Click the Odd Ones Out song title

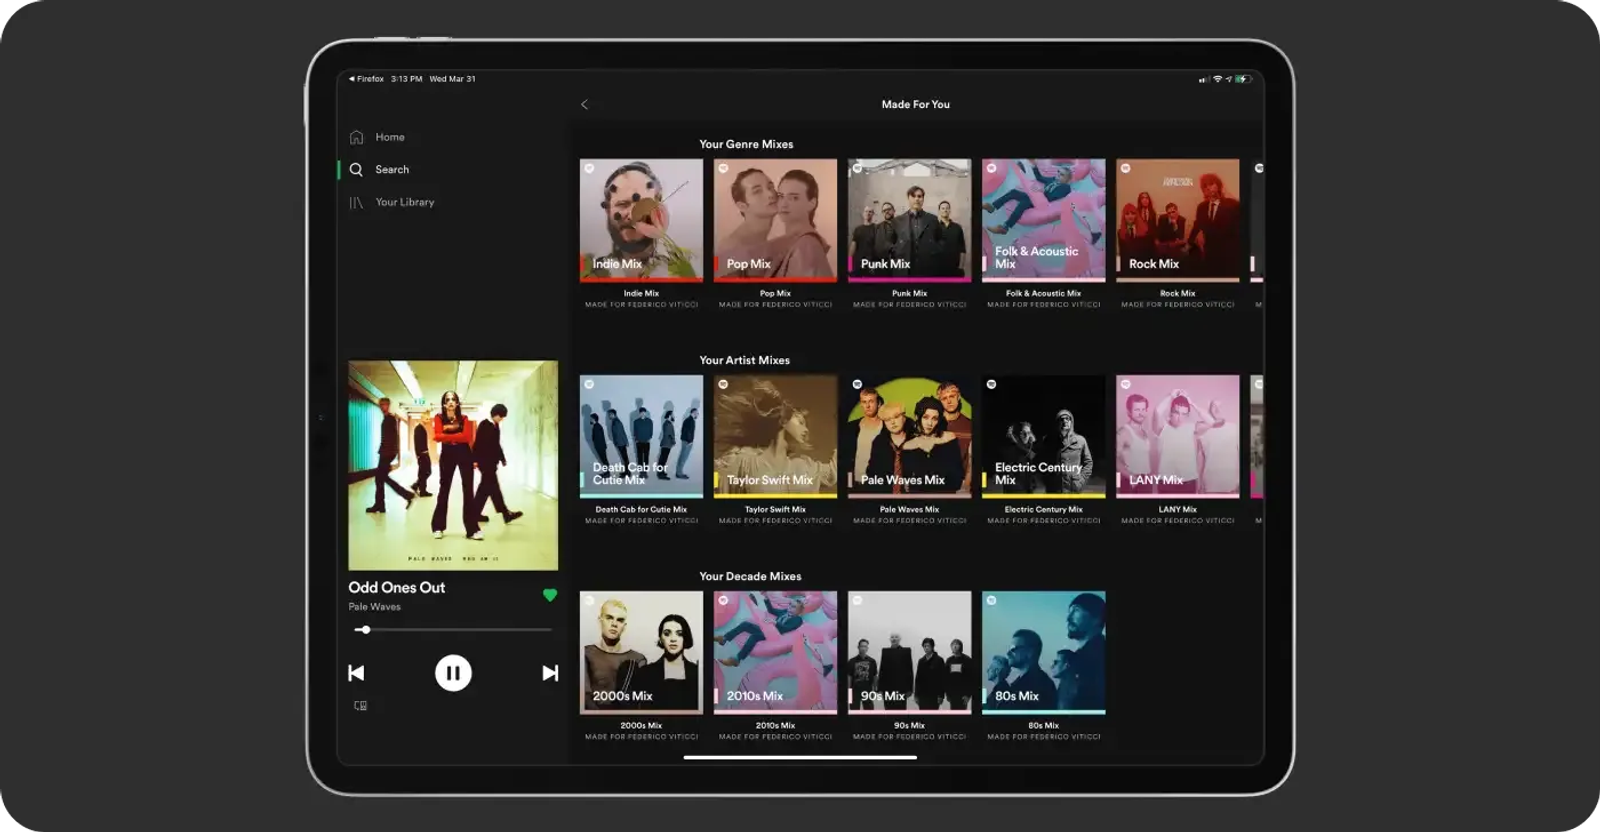pos(397,588)
